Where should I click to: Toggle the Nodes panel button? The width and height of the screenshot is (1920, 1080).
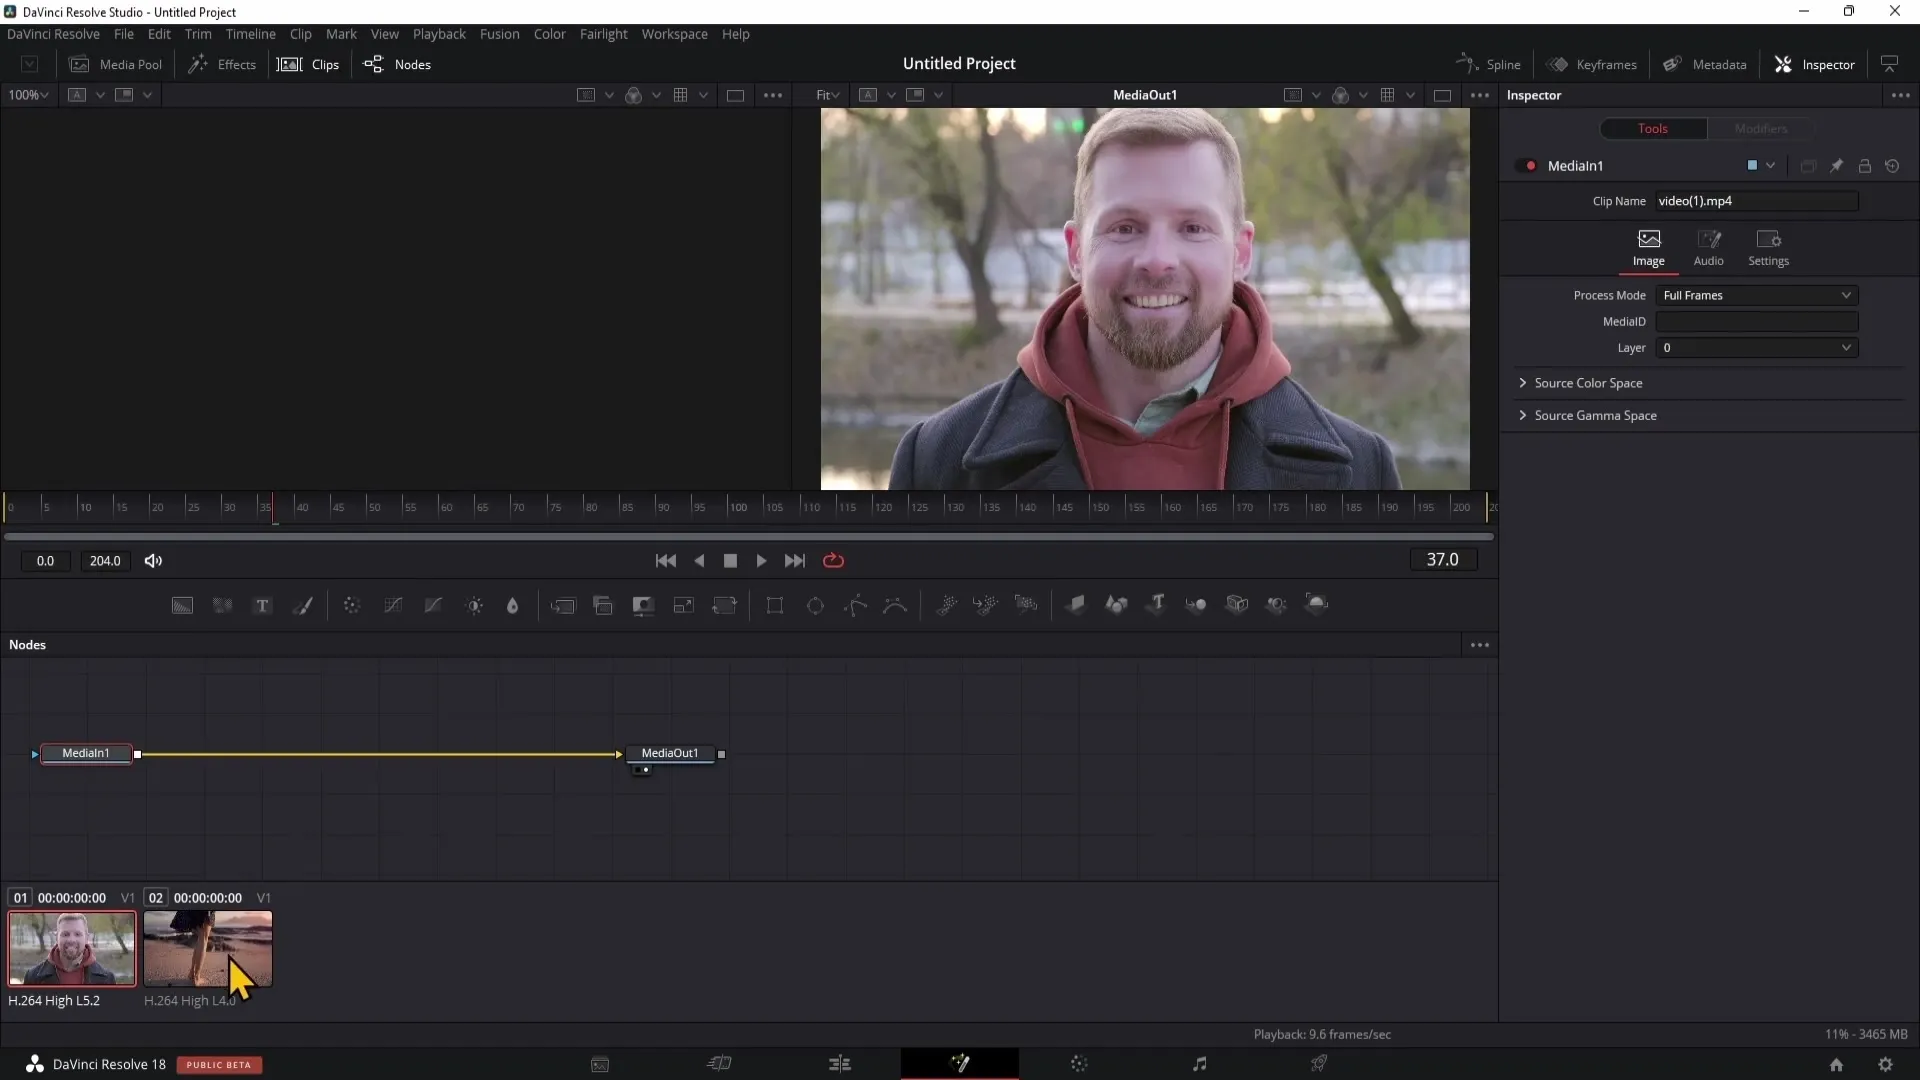click(397, 64)
